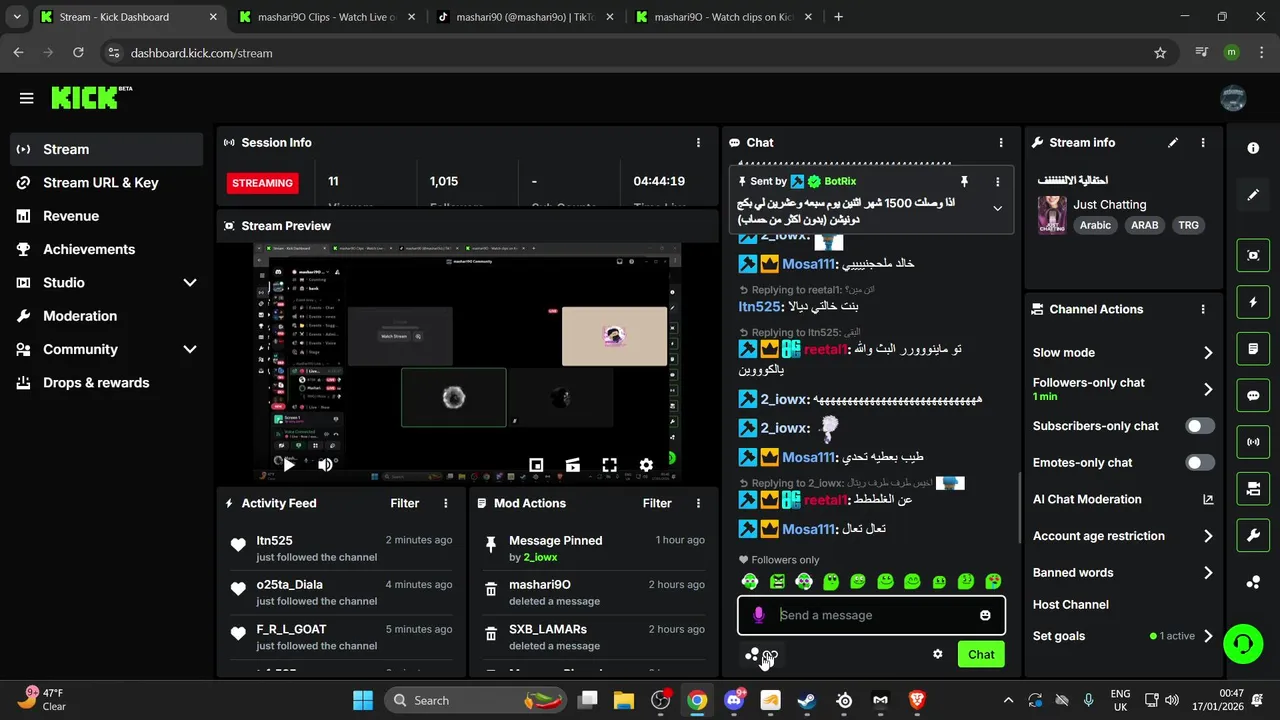
Task: Open the profile avatar menu
Action: point(1233,98)
